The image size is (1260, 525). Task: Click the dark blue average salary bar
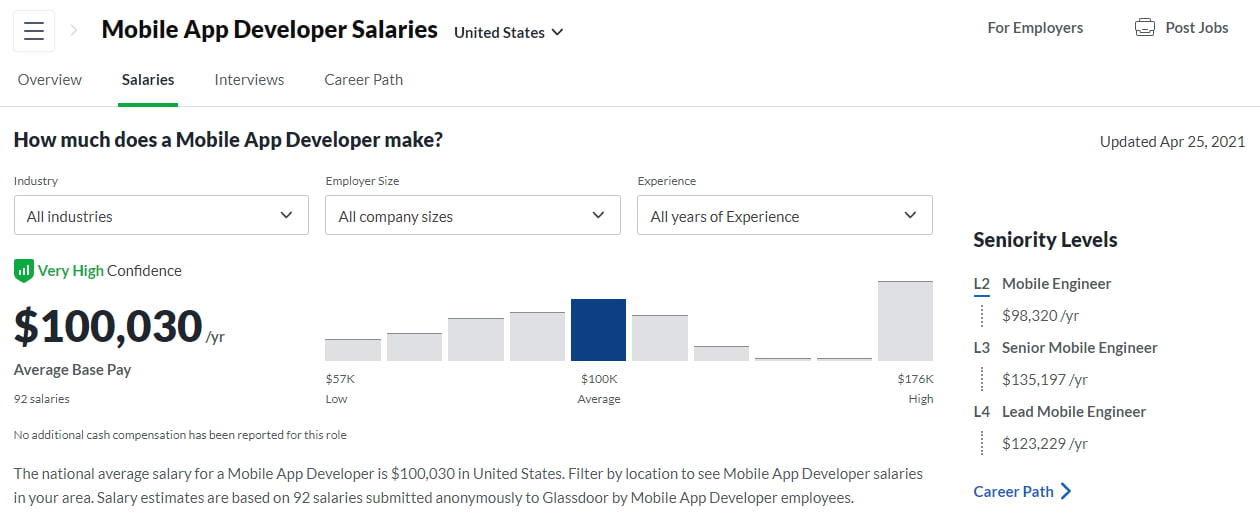point(598,330)
